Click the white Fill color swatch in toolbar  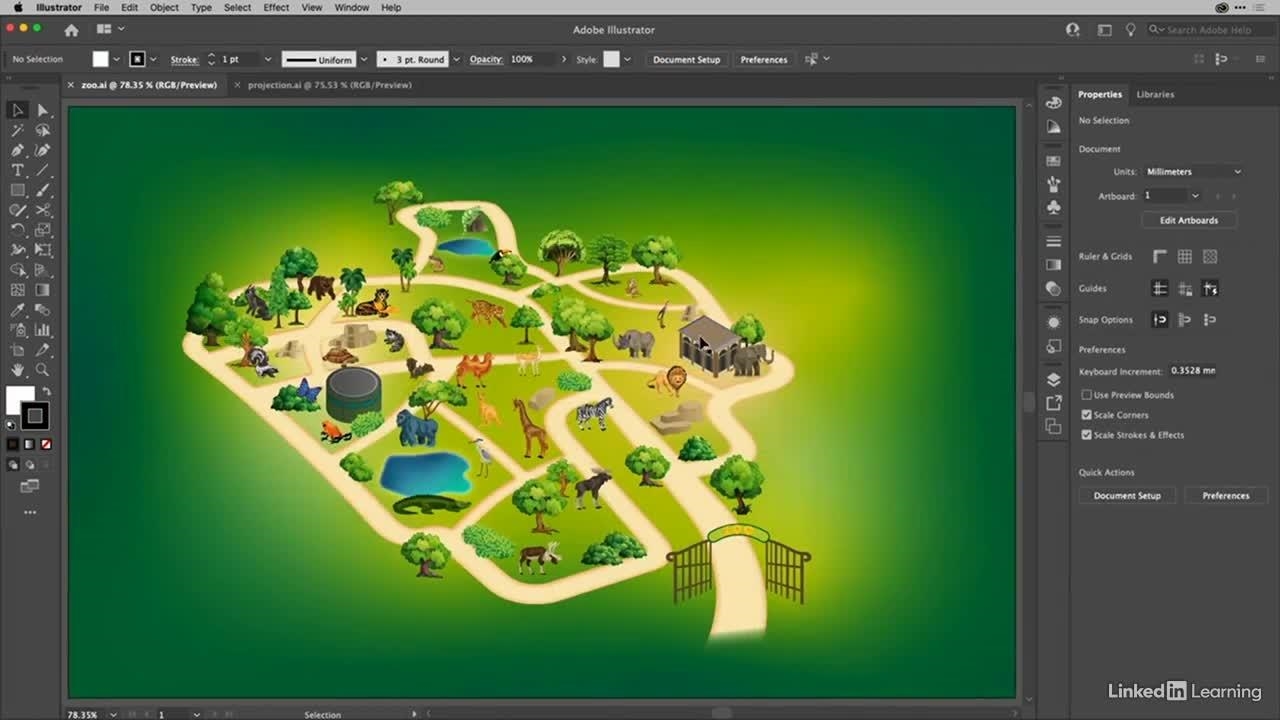[20, 400]
